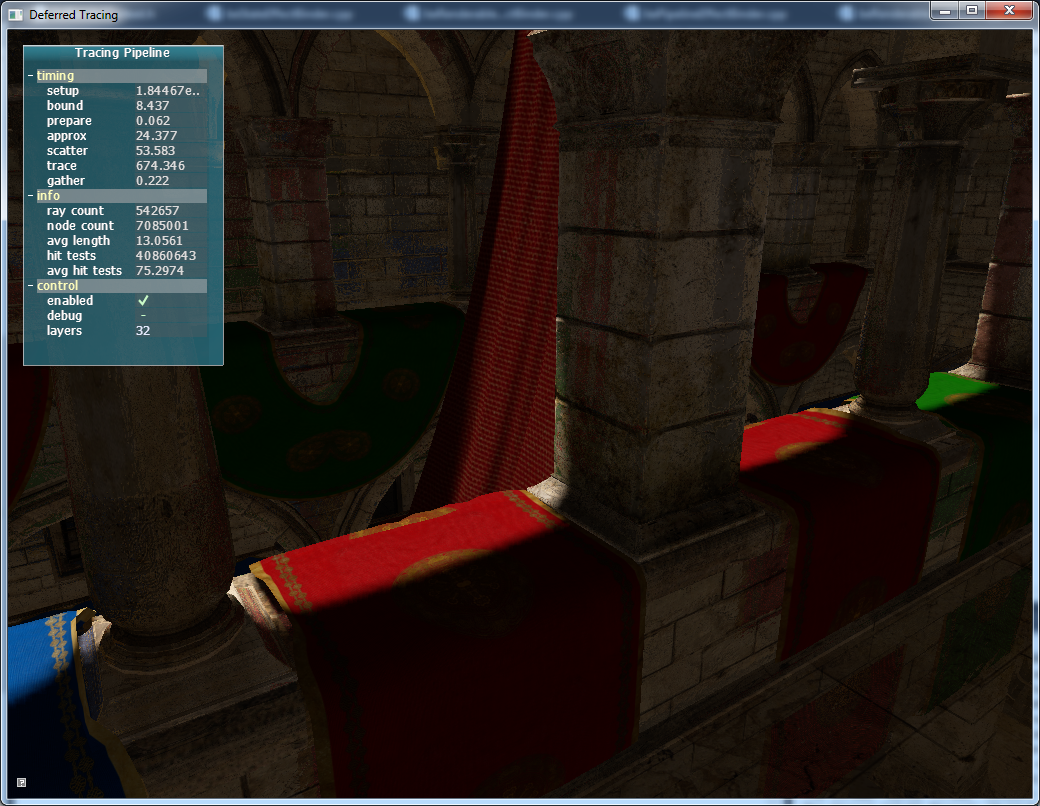This screenshot has height=806, width=1040.
Task: Click the Tracing Pipeline panel title
Action: pos(122,53)
